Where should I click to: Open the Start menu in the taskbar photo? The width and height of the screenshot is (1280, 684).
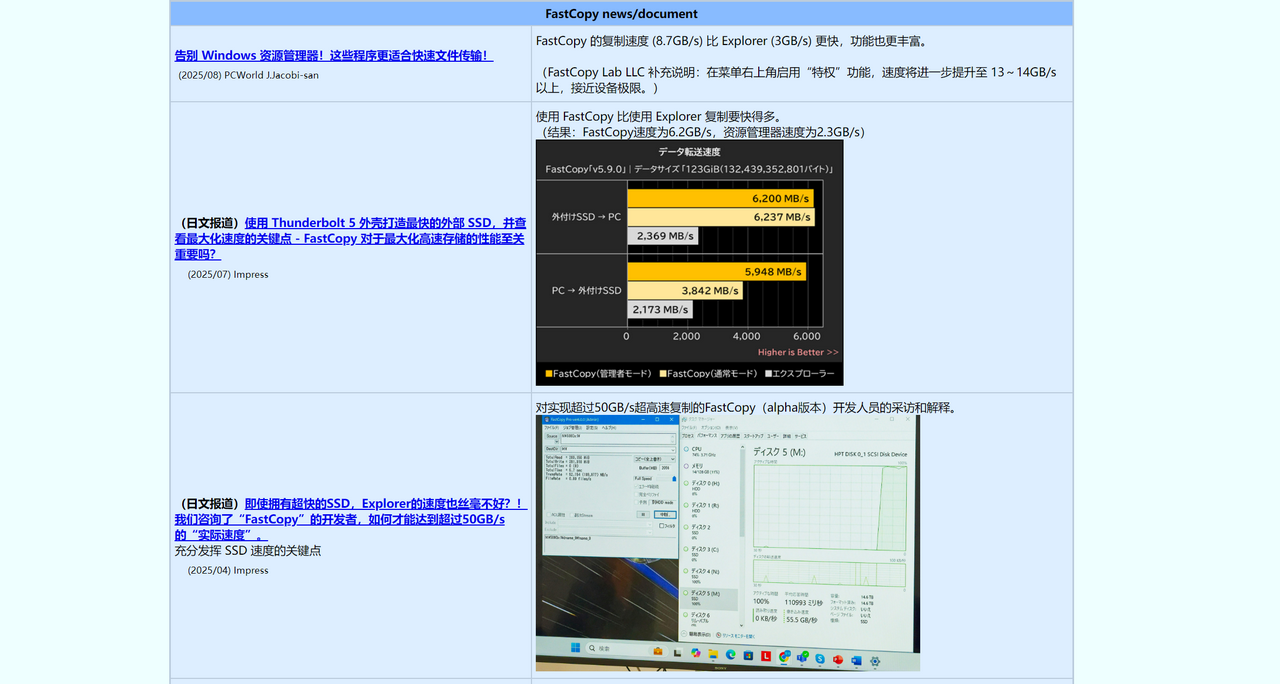(574, 647)
